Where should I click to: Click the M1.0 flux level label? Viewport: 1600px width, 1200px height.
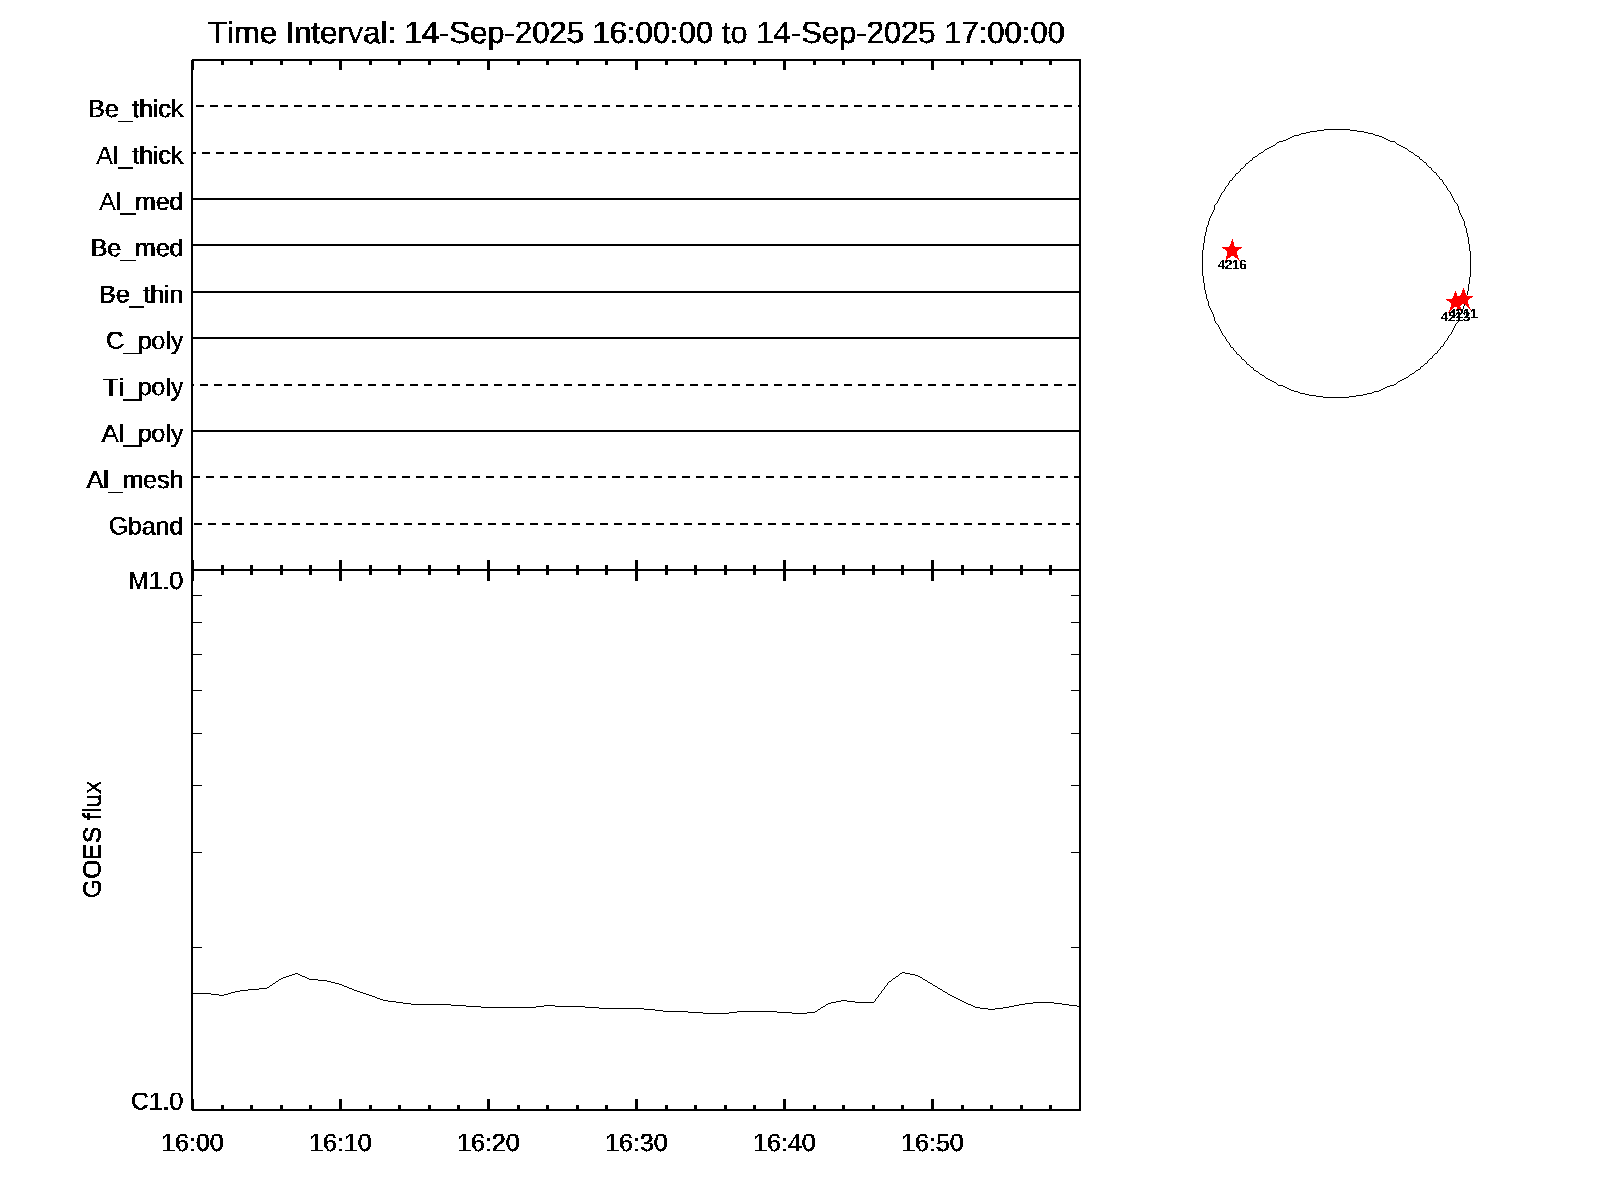156,581
